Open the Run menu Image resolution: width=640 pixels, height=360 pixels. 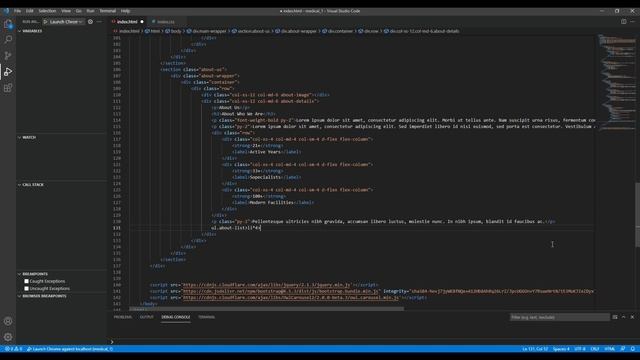tap(91, 11)
